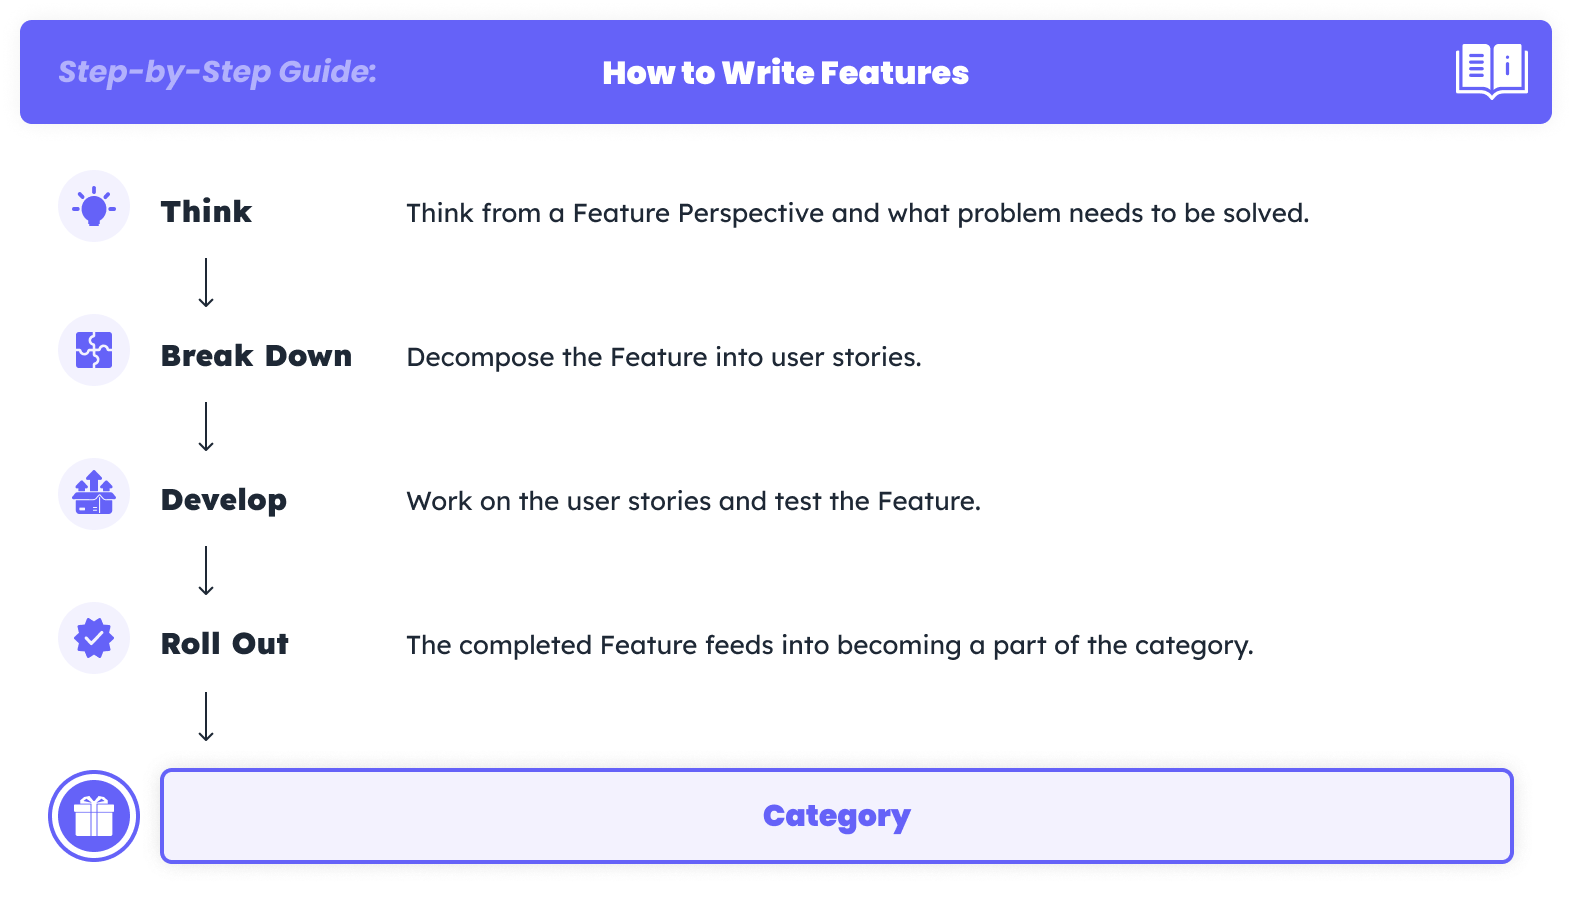This screenshot has width=1572, height=922.
Task: Click the 'Think from a Feature Perspective' description
Action: pos(857,214)
